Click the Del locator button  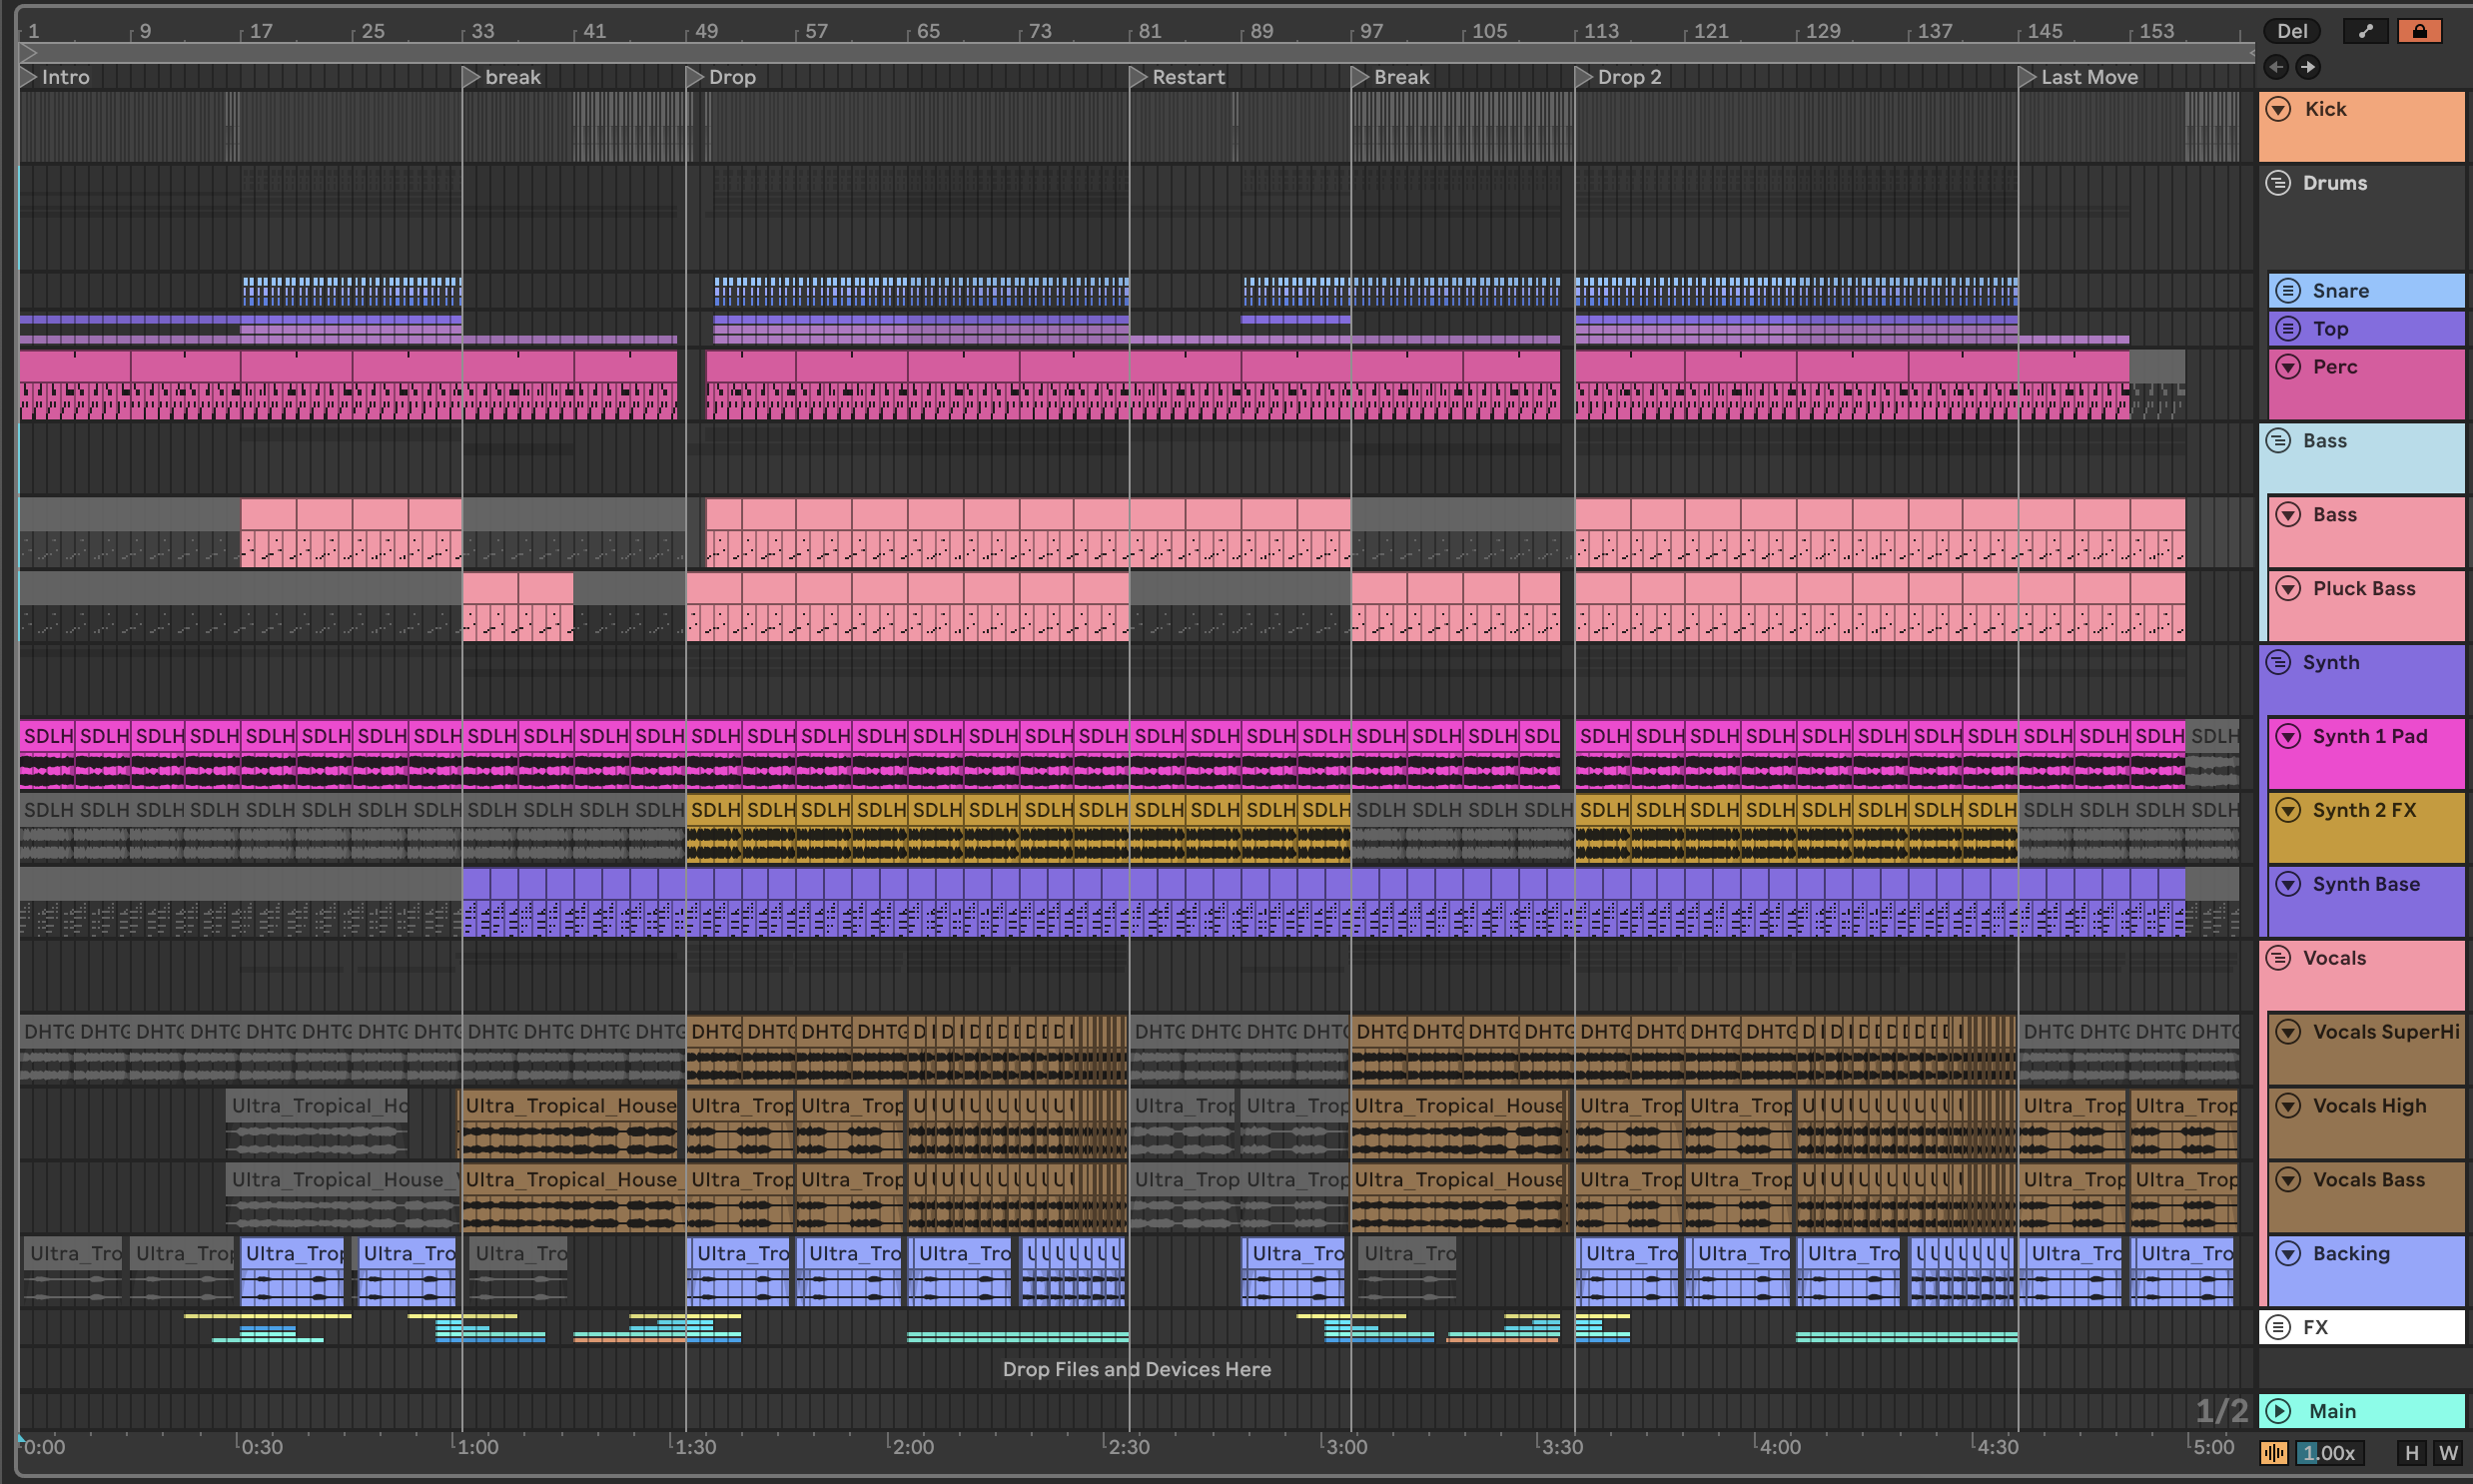(x=2292, y=31)
